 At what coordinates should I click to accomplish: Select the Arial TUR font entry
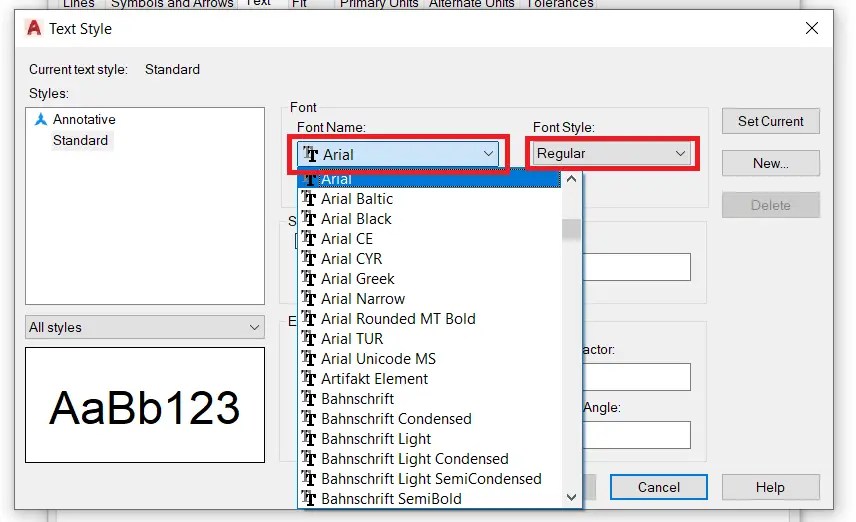click(x=429, y=339)
